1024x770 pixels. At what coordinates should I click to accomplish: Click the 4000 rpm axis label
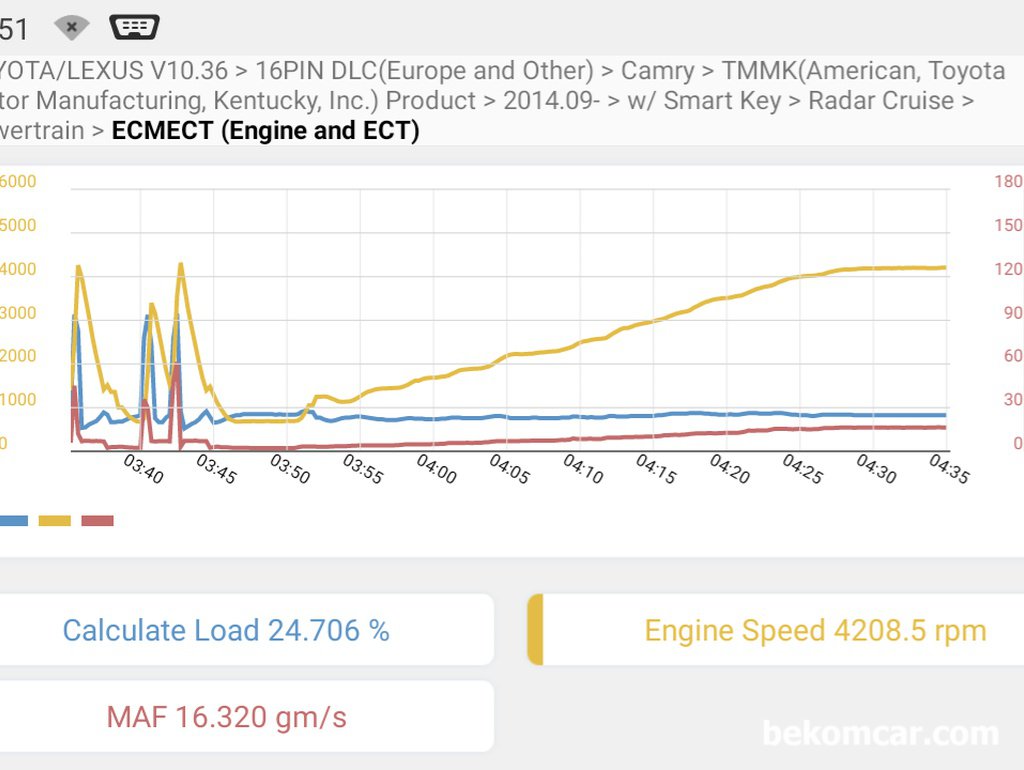click(18, 269)
